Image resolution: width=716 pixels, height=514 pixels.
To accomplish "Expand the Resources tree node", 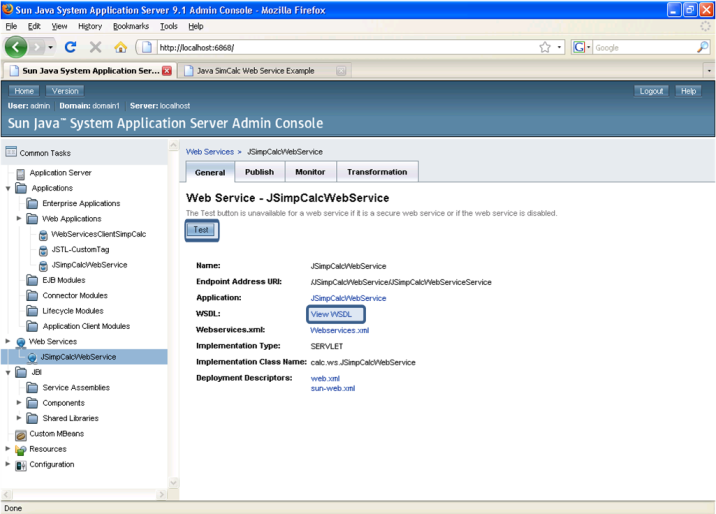I will point(8,449).
